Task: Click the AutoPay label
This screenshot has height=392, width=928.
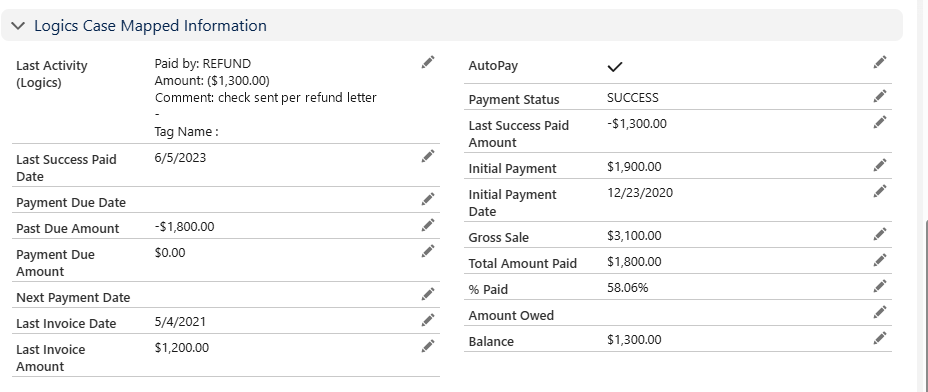Action: click(x=494, y=66)
